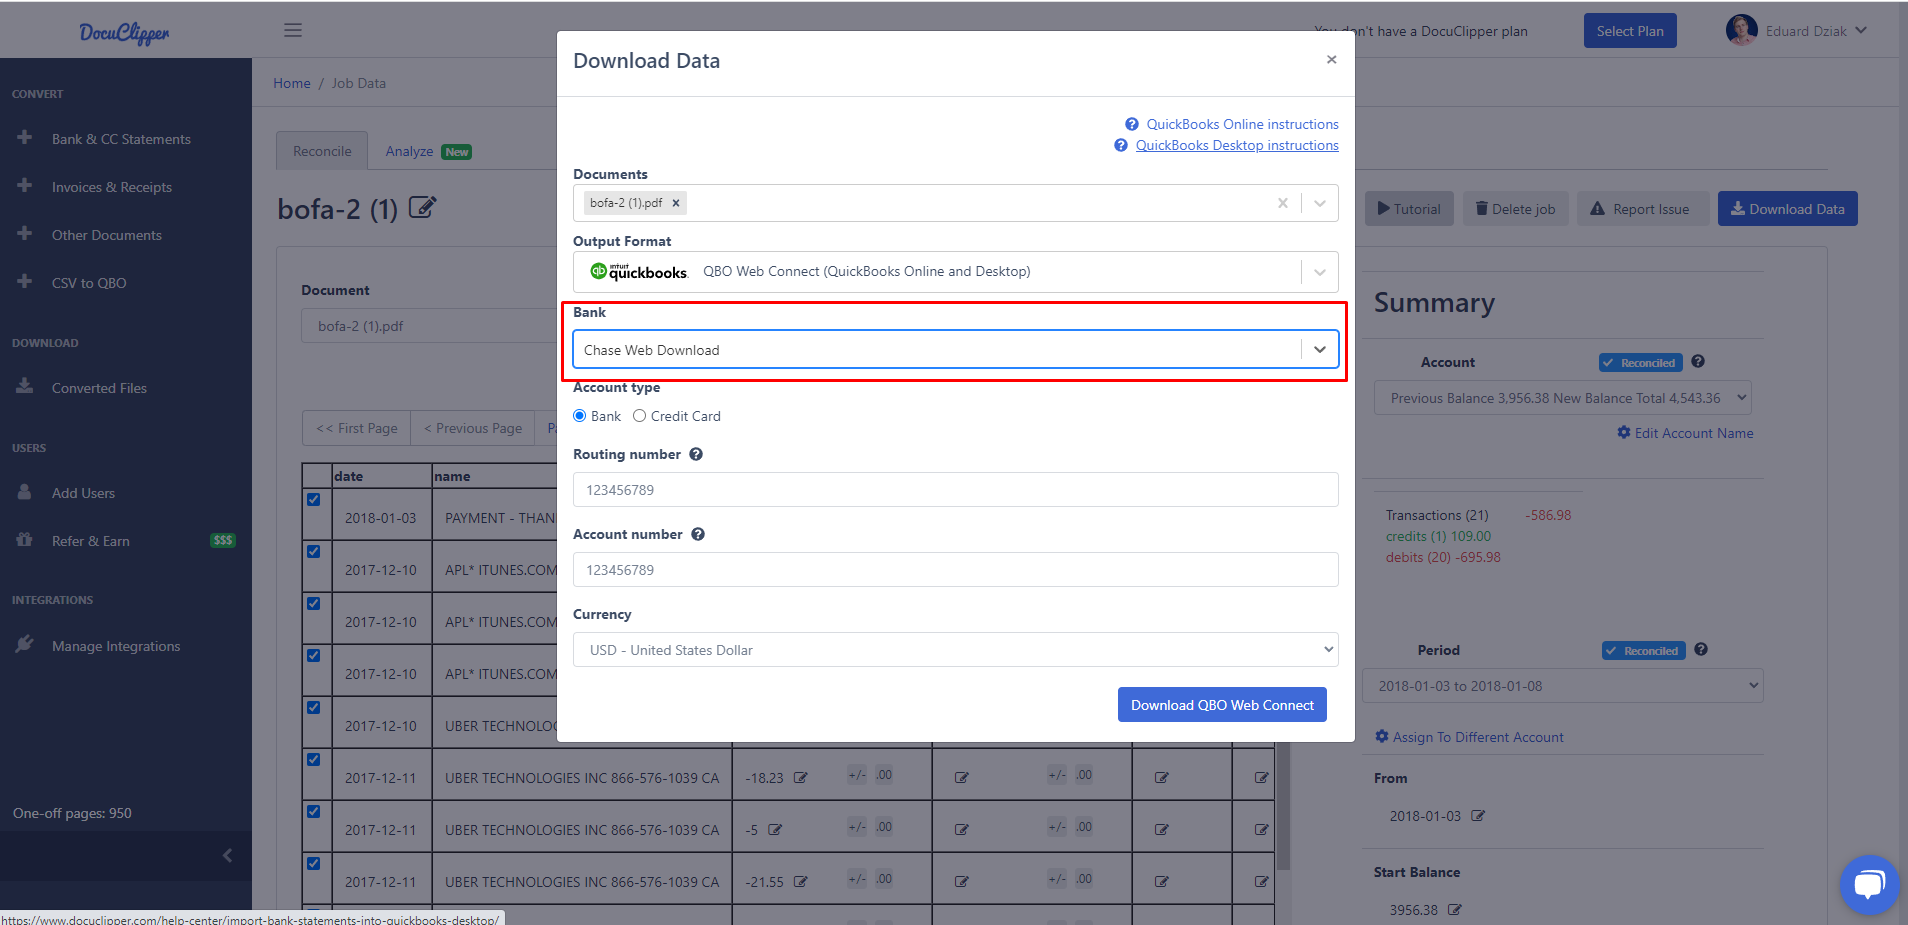
Task: Open Invoices & Receipts converter
Action: pos(112,187)
